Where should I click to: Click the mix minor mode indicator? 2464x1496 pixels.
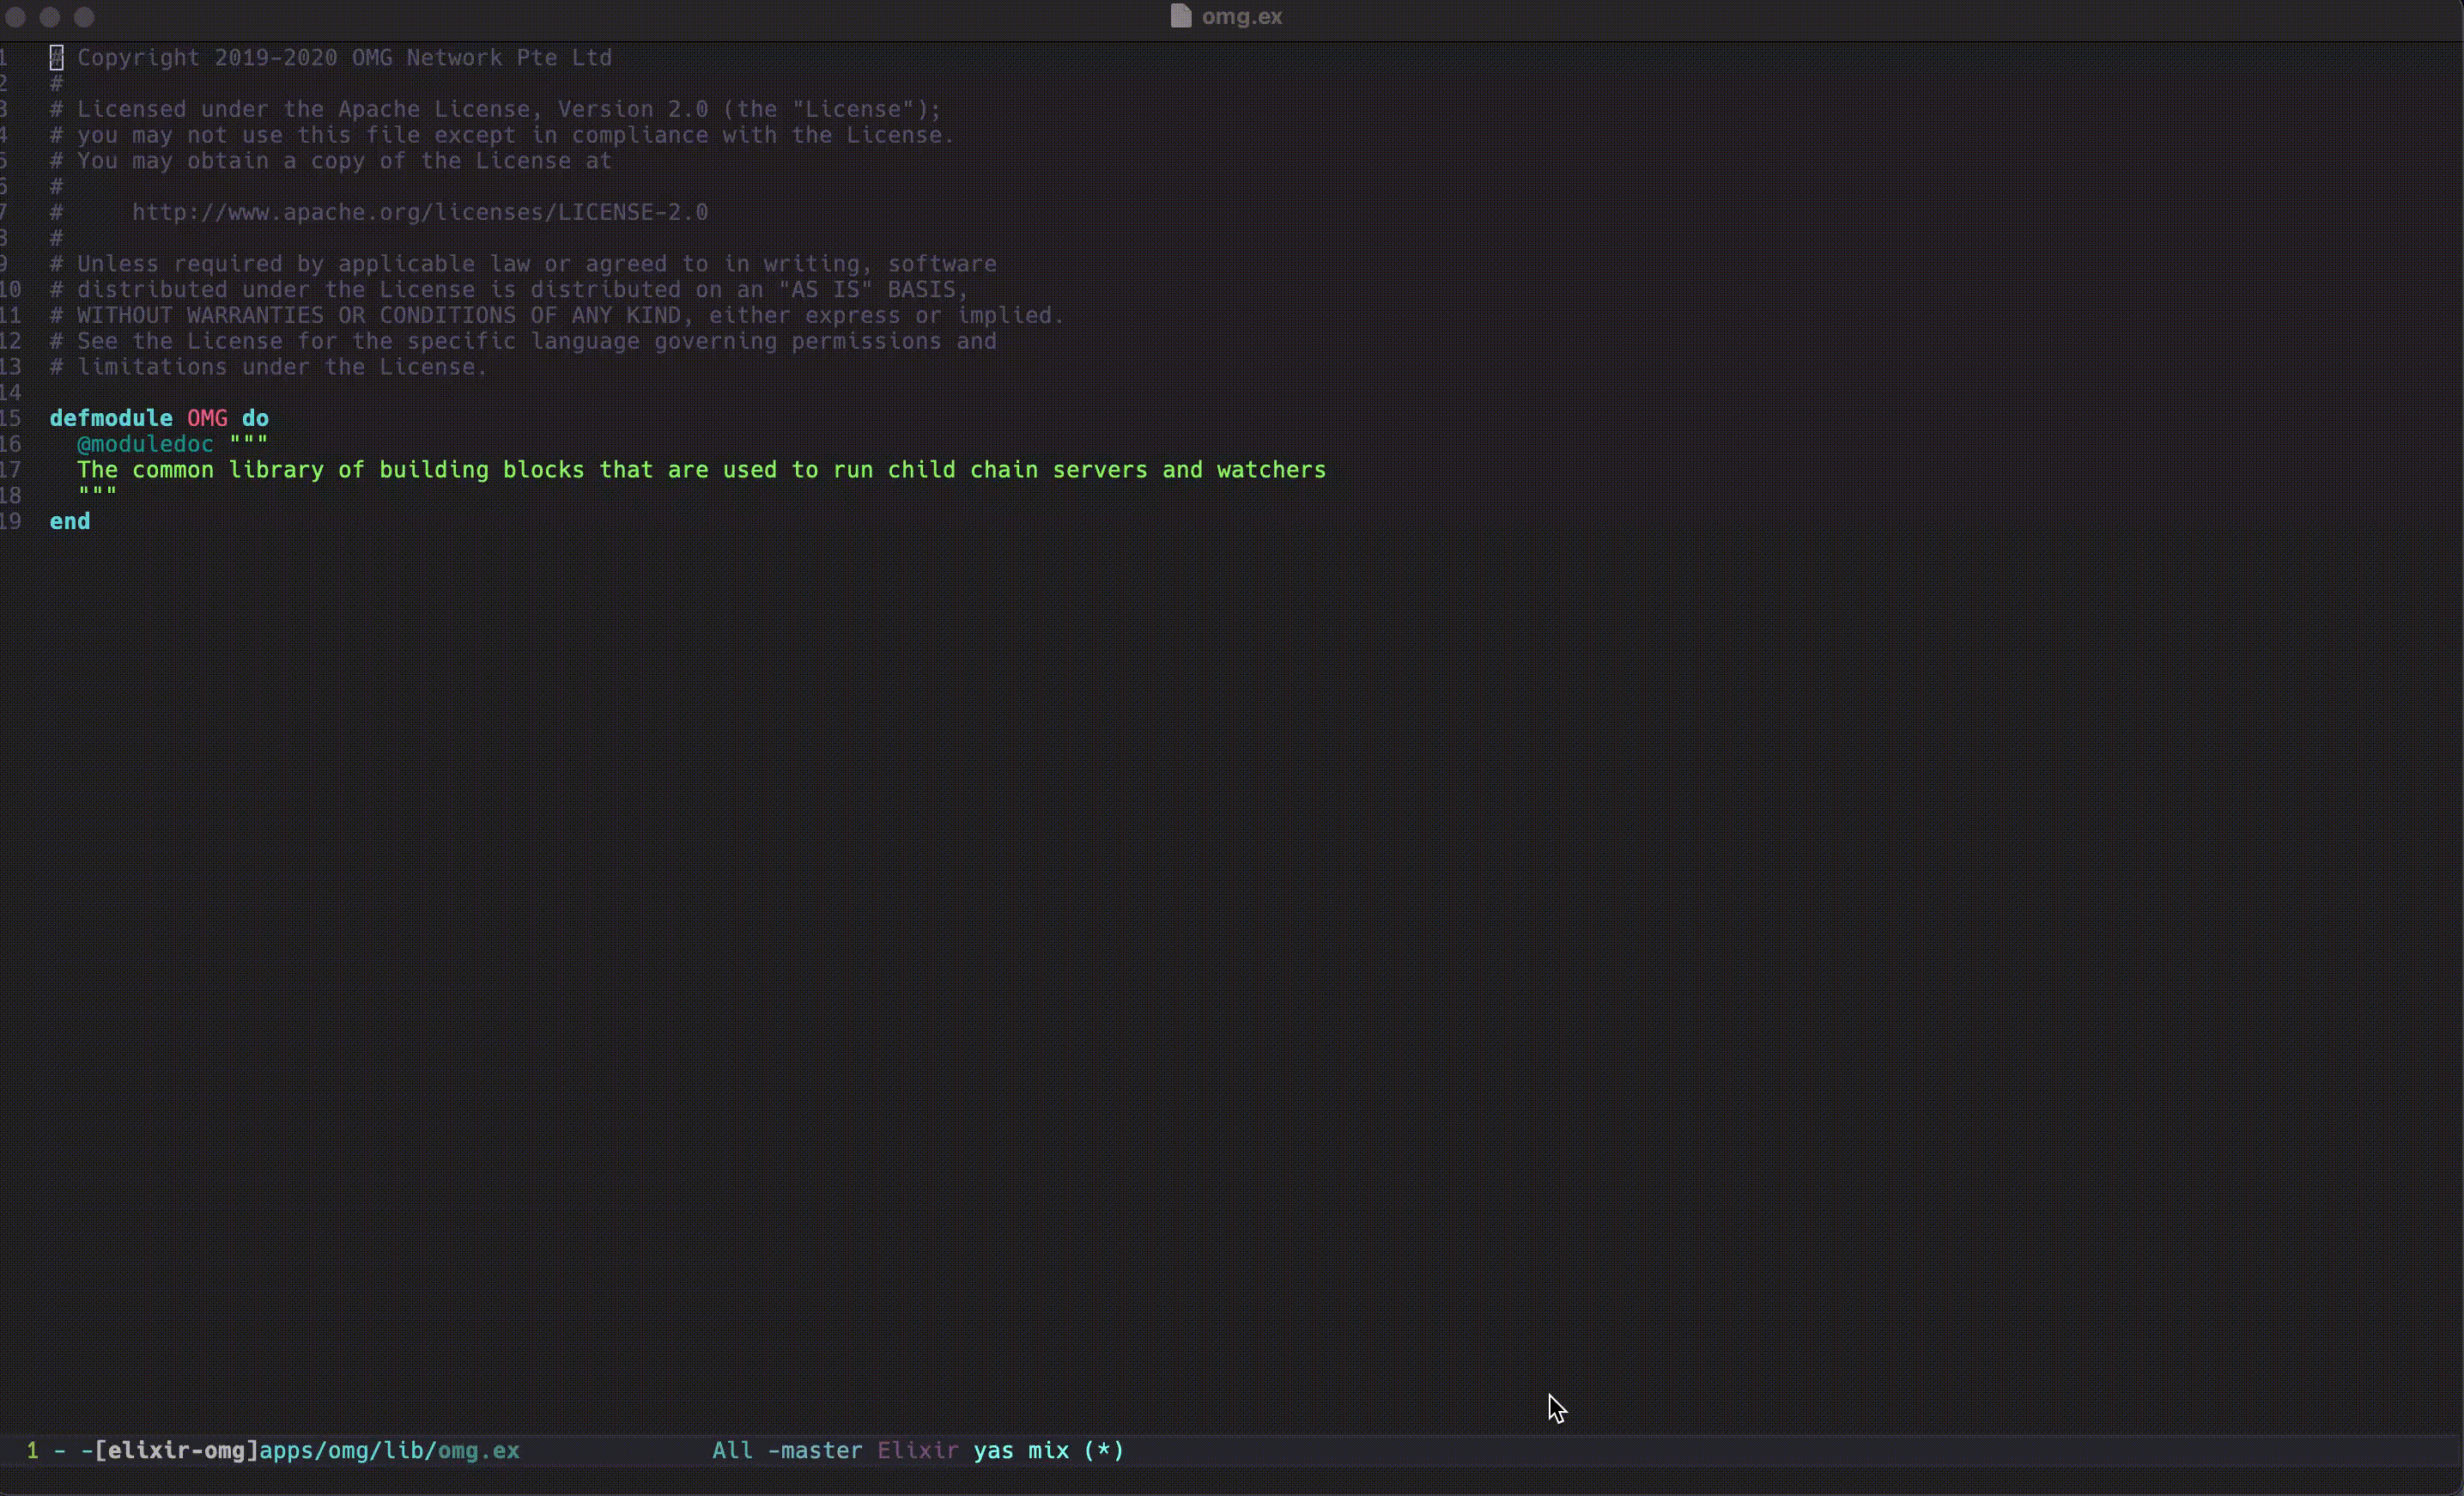pos(1048,1451)
